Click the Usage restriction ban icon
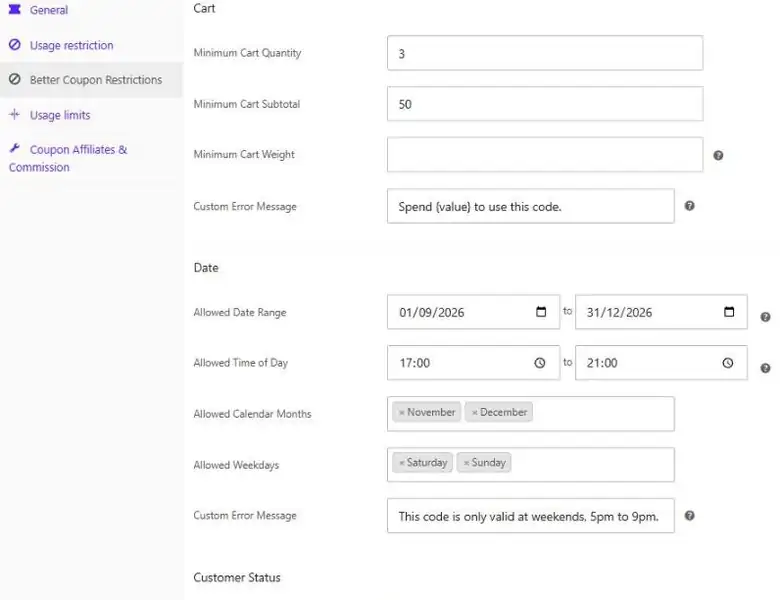The width and height of the screenshot is (780, 600). click(x=15, y=45)
